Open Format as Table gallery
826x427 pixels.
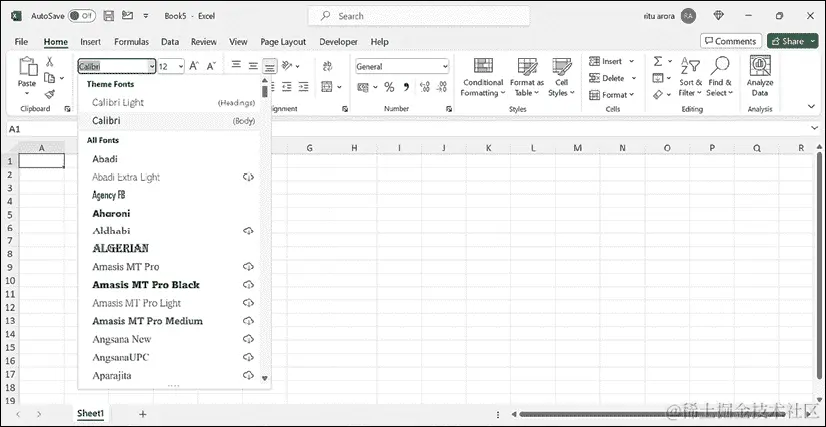point(527,77)
